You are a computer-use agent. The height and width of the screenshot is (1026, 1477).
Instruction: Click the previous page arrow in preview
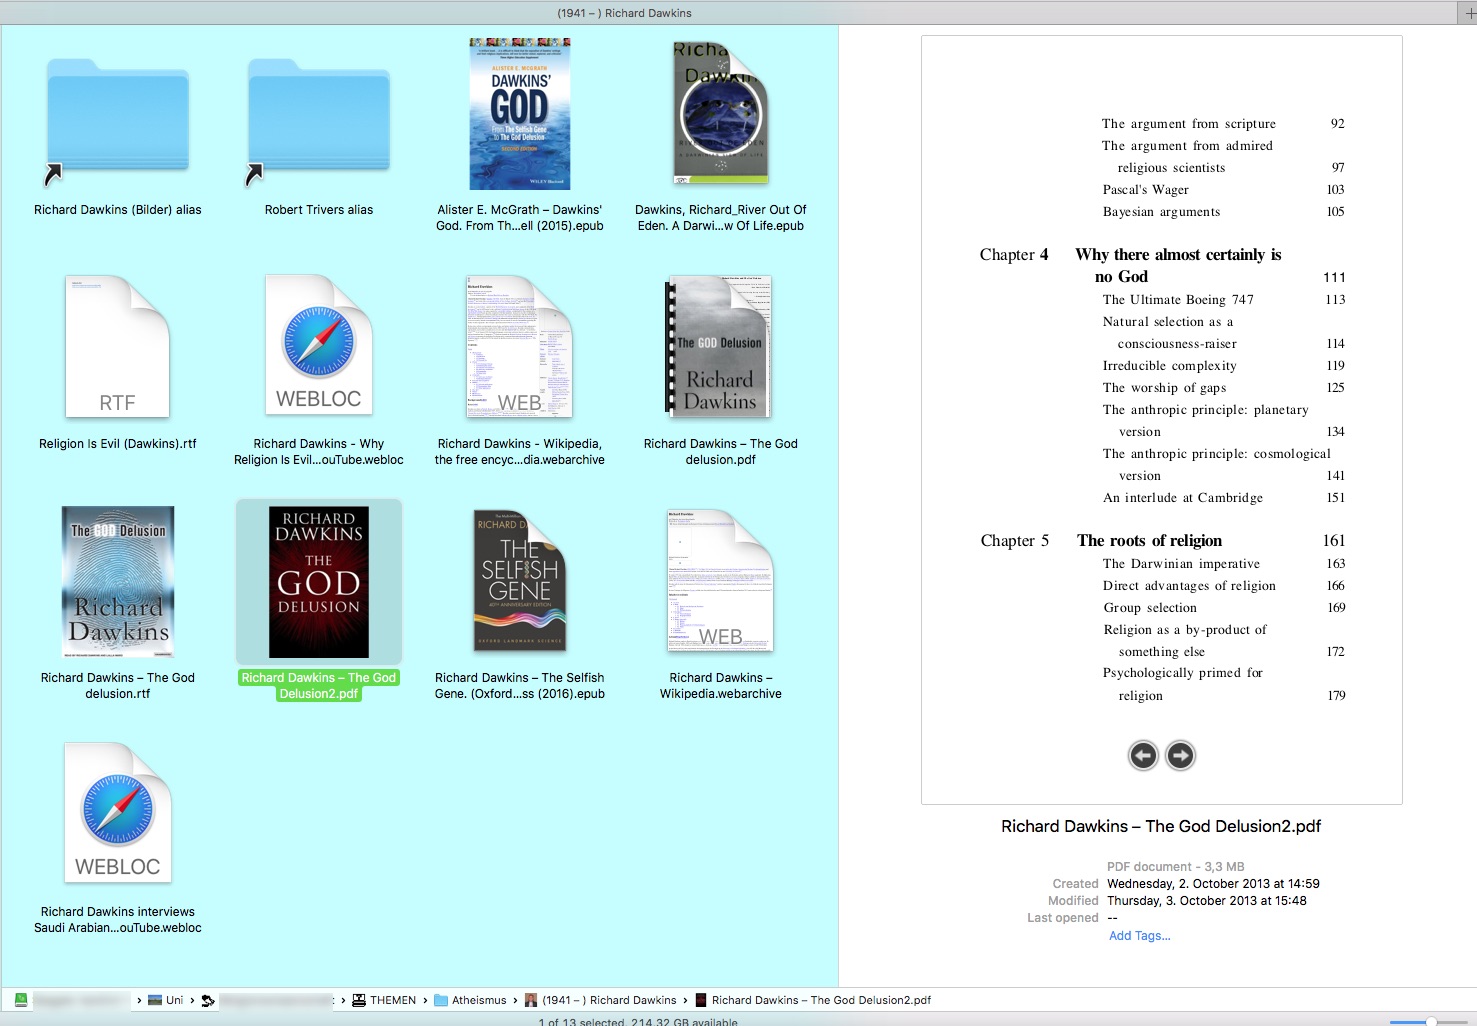(1143, 755)
